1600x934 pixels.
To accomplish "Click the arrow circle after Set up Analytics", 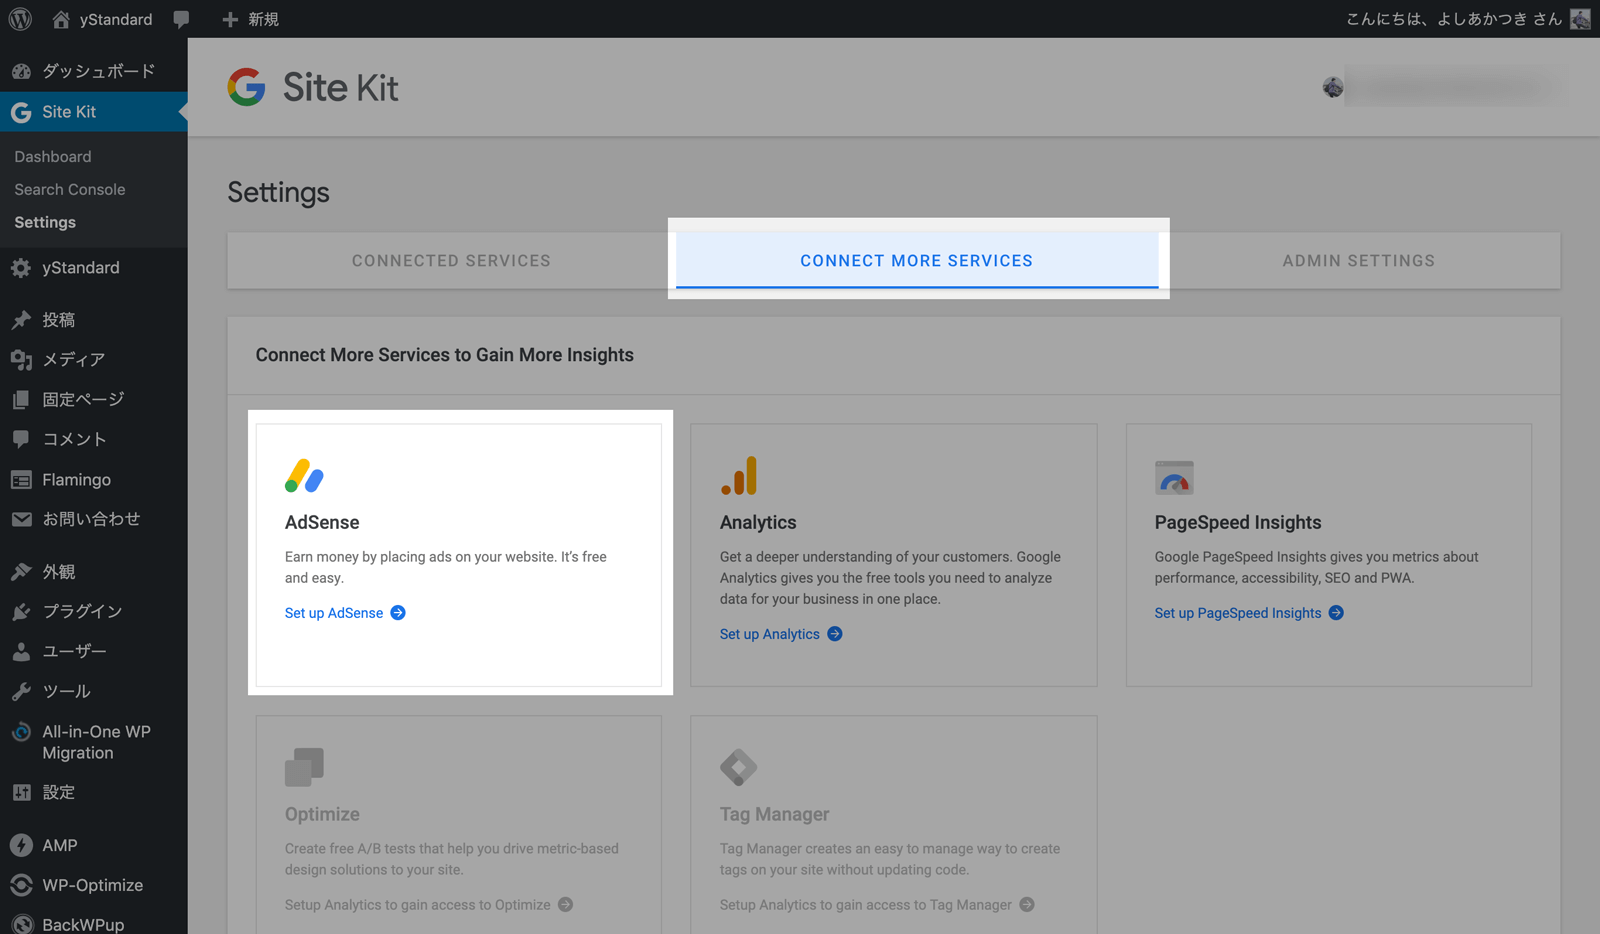I will coord(835,634).
